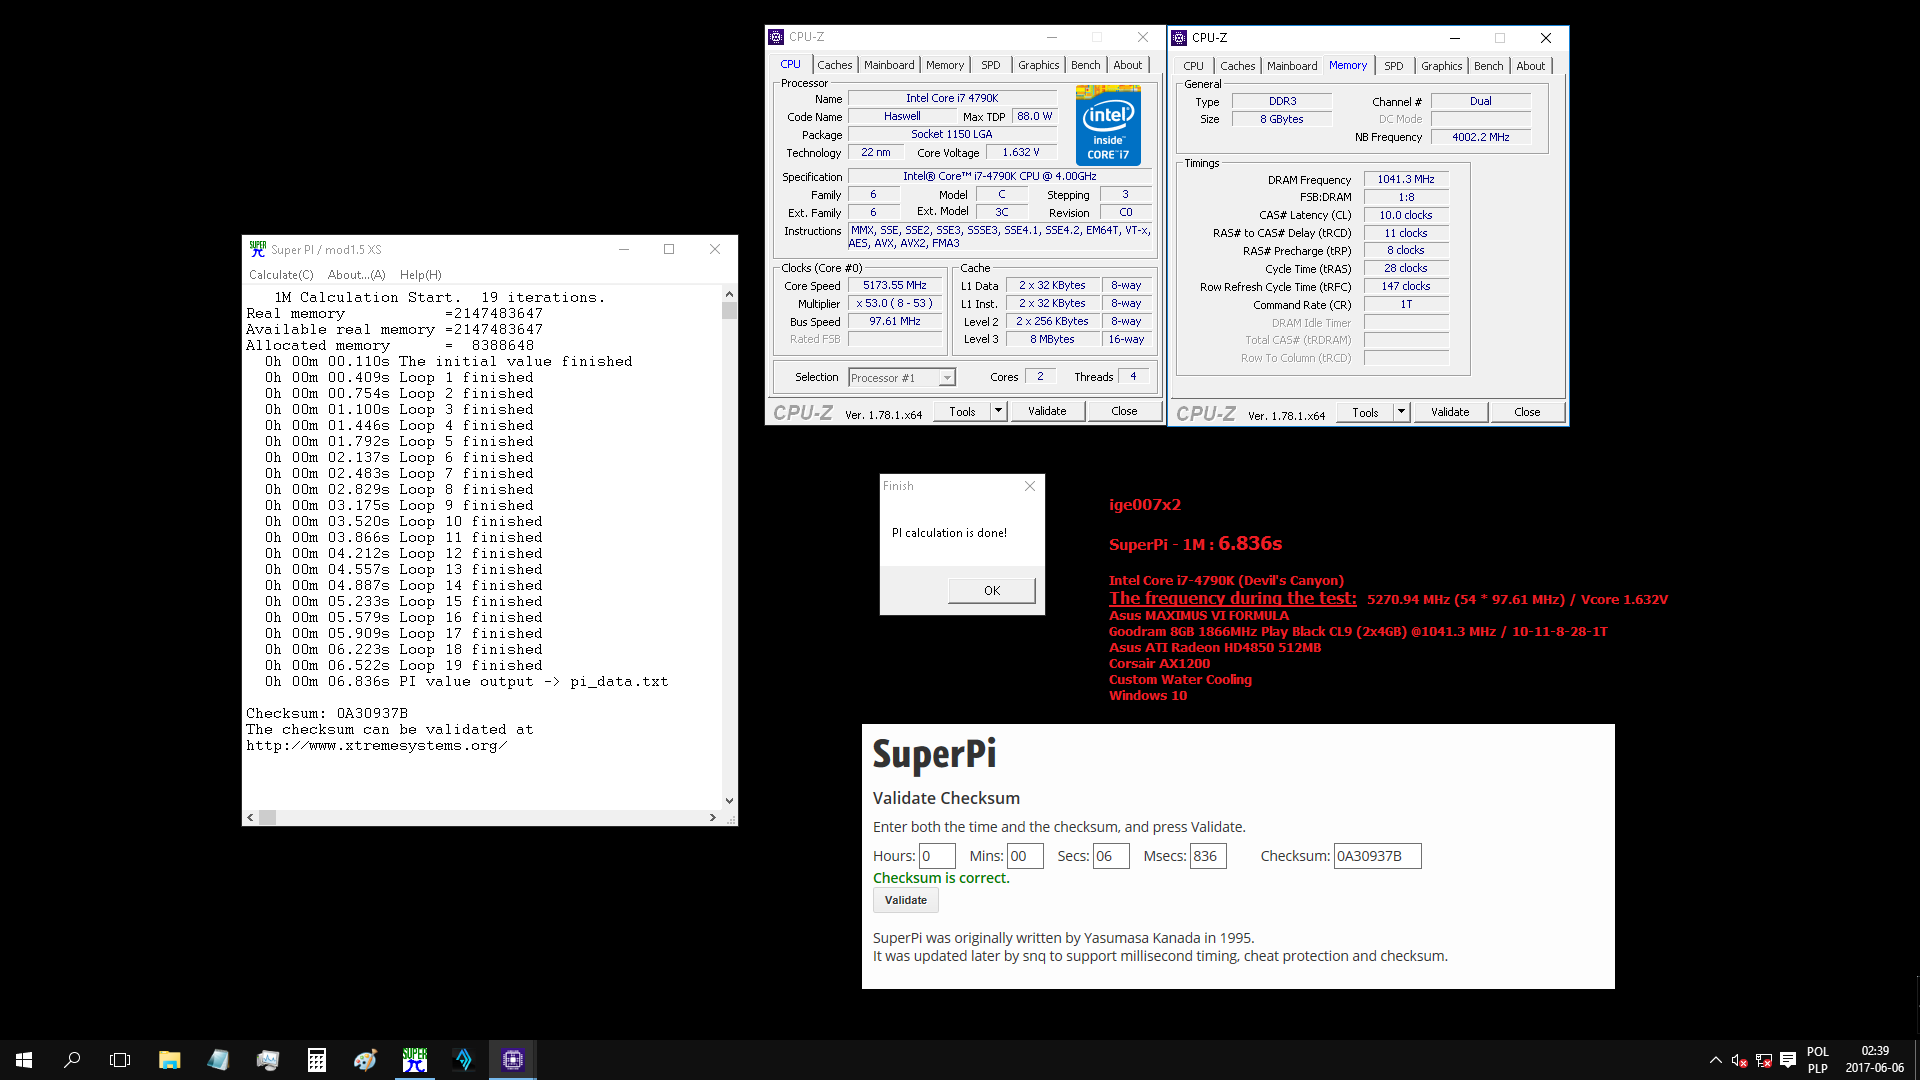1920x1080 pixels.
Task: Click Validate button in right CPU-Z
Action: click(1450, 412)
